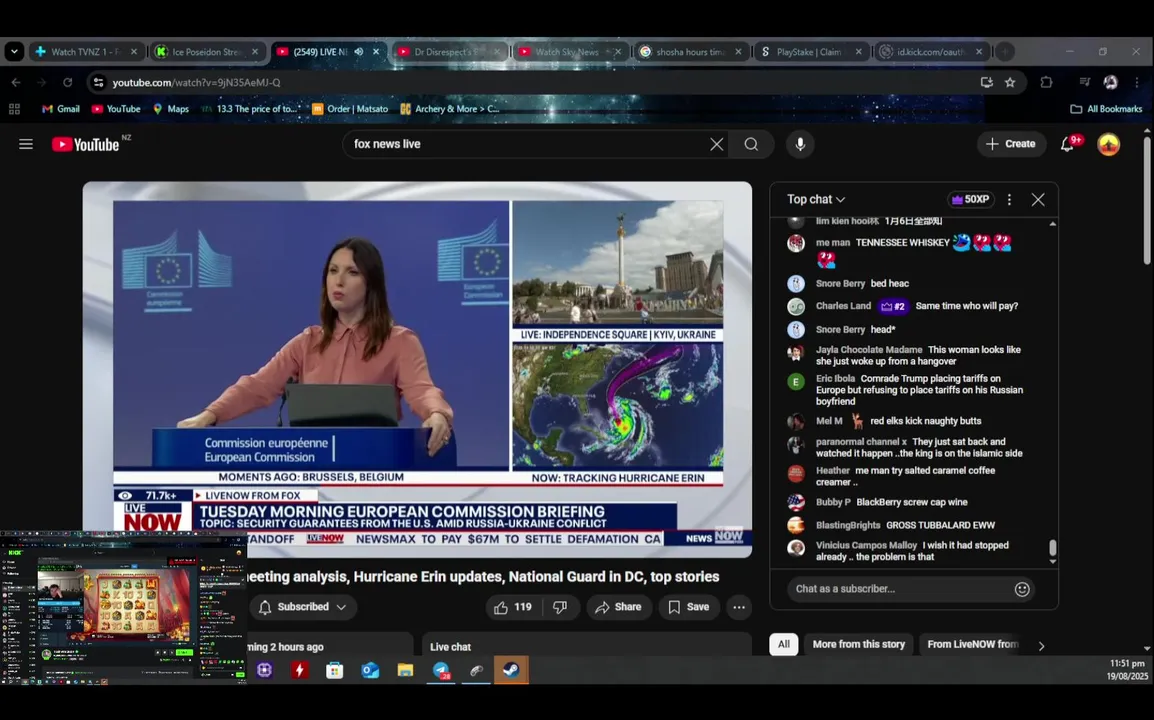1154x720 pixels.
Task: Open the account avatar menu
Action: click(x=1108, y=144)
